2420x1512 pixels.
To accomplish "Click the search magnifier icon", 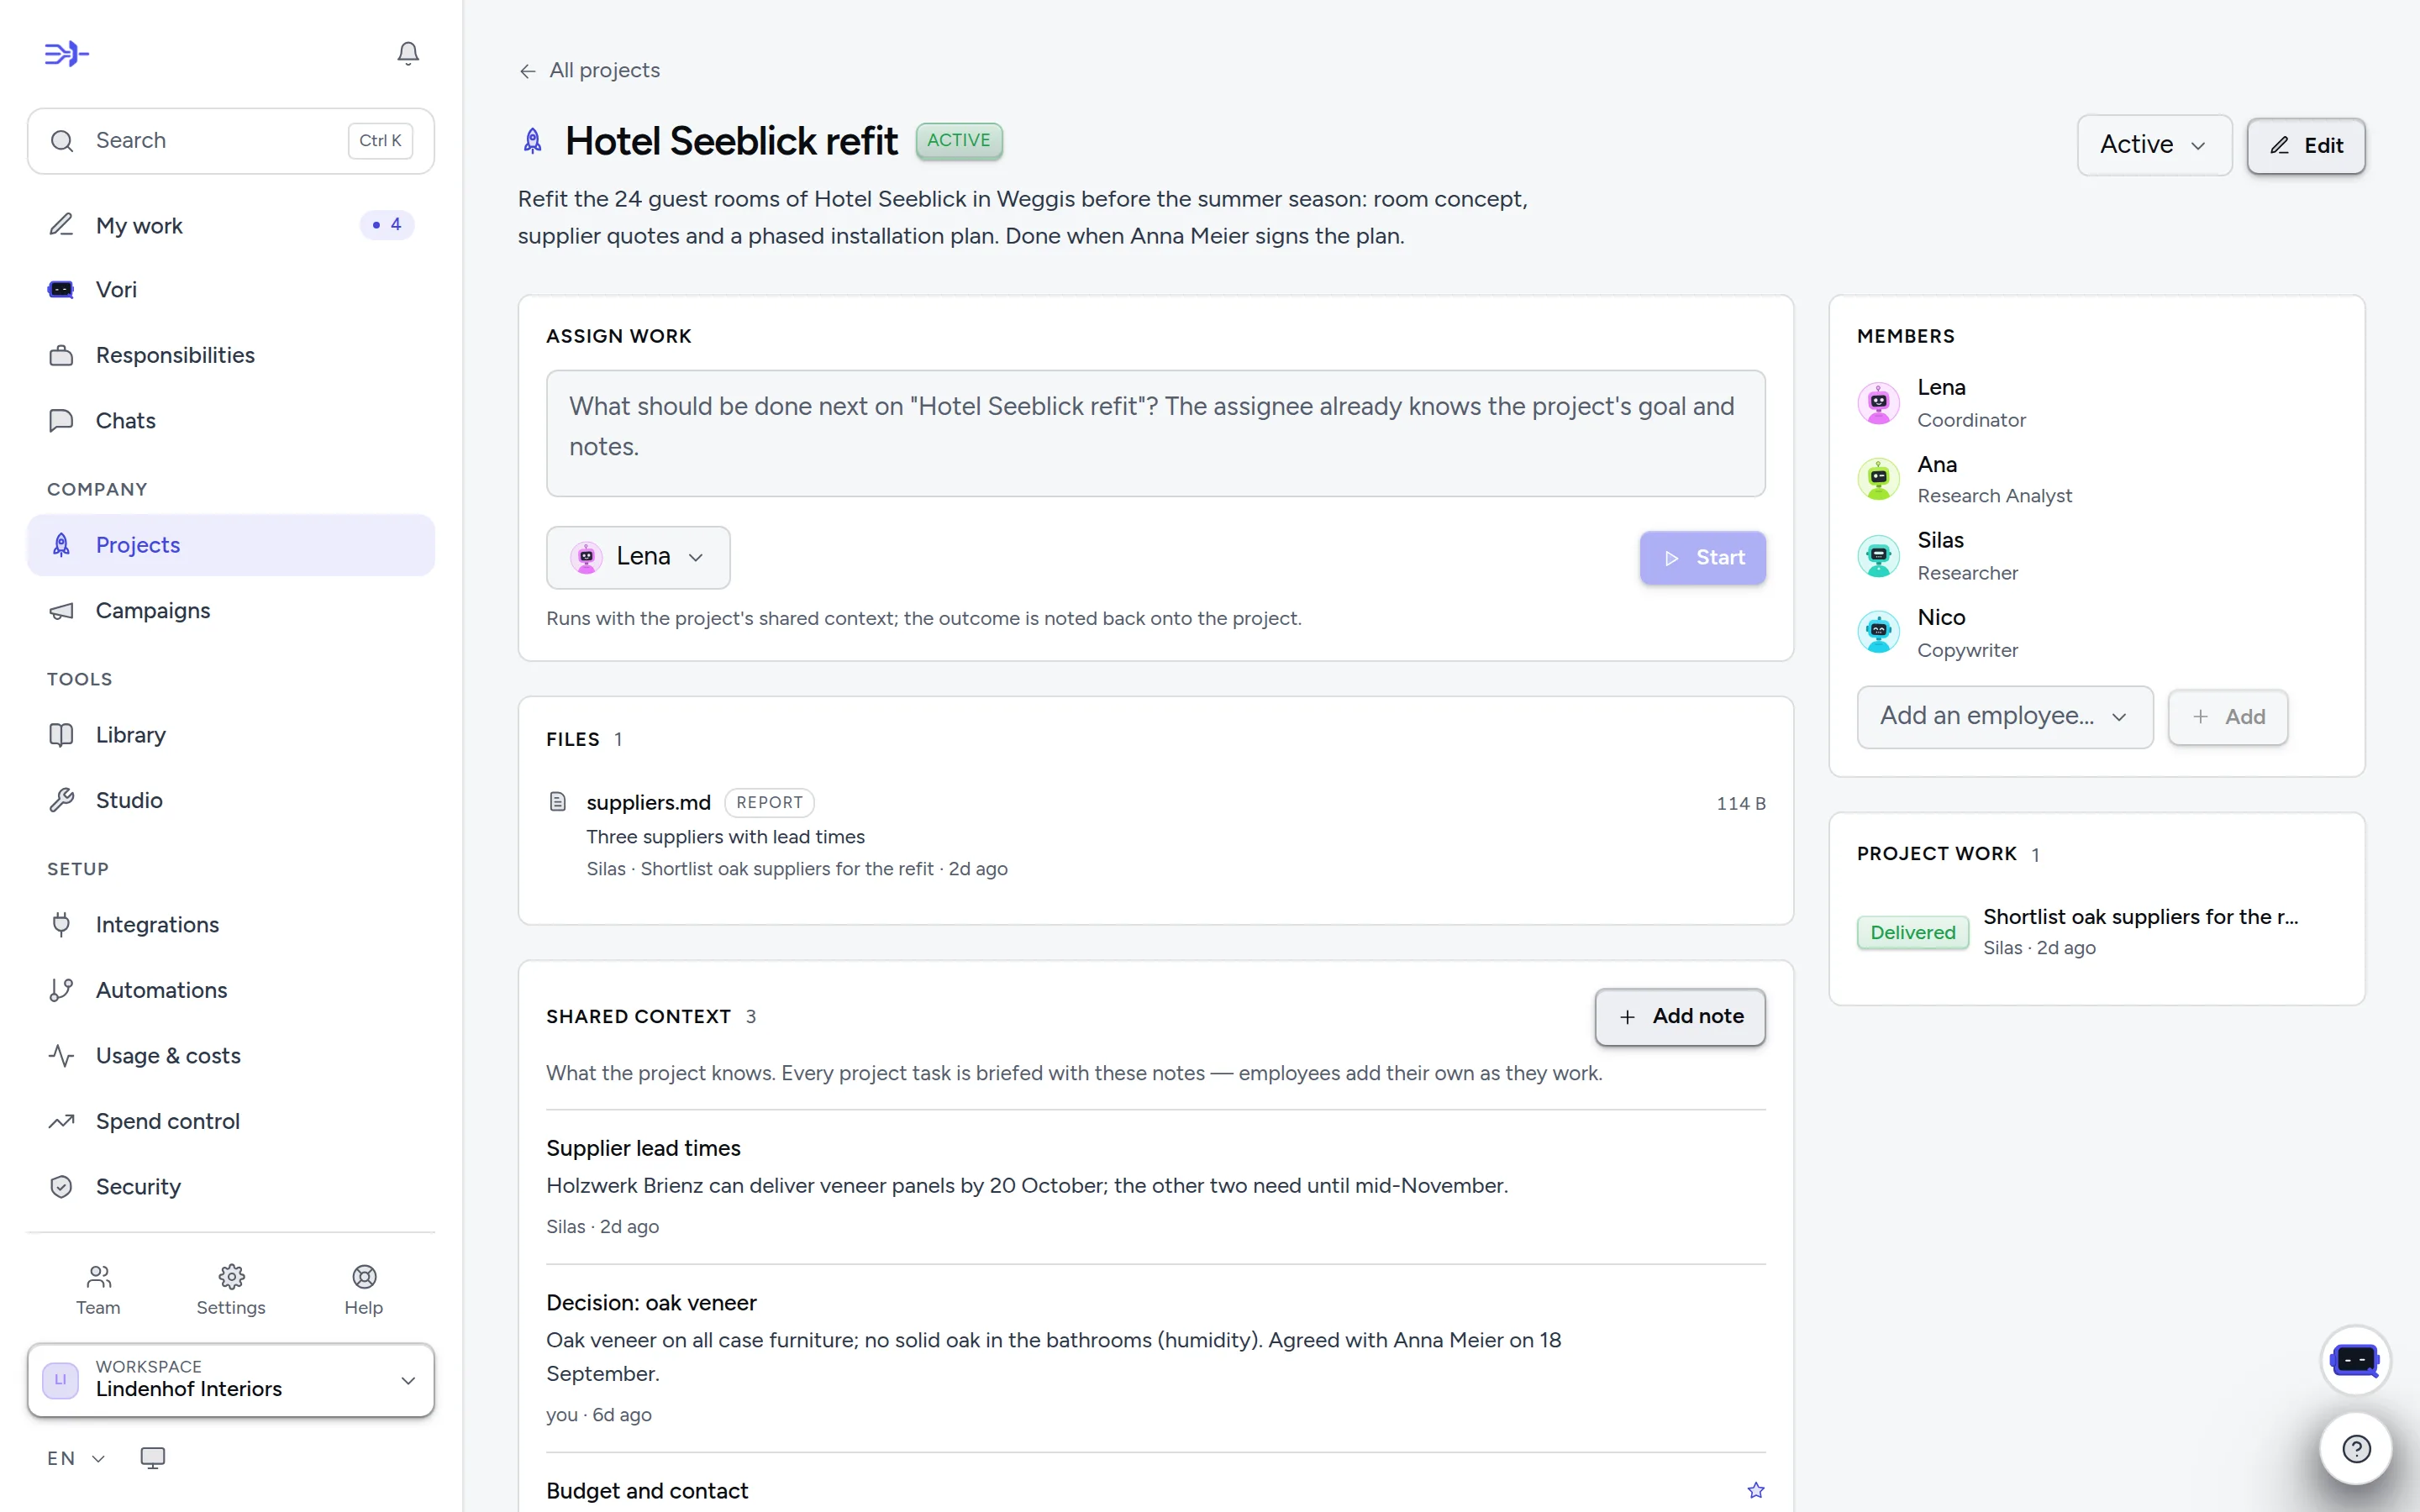I will pyautogui.click(x=62, y=141).
